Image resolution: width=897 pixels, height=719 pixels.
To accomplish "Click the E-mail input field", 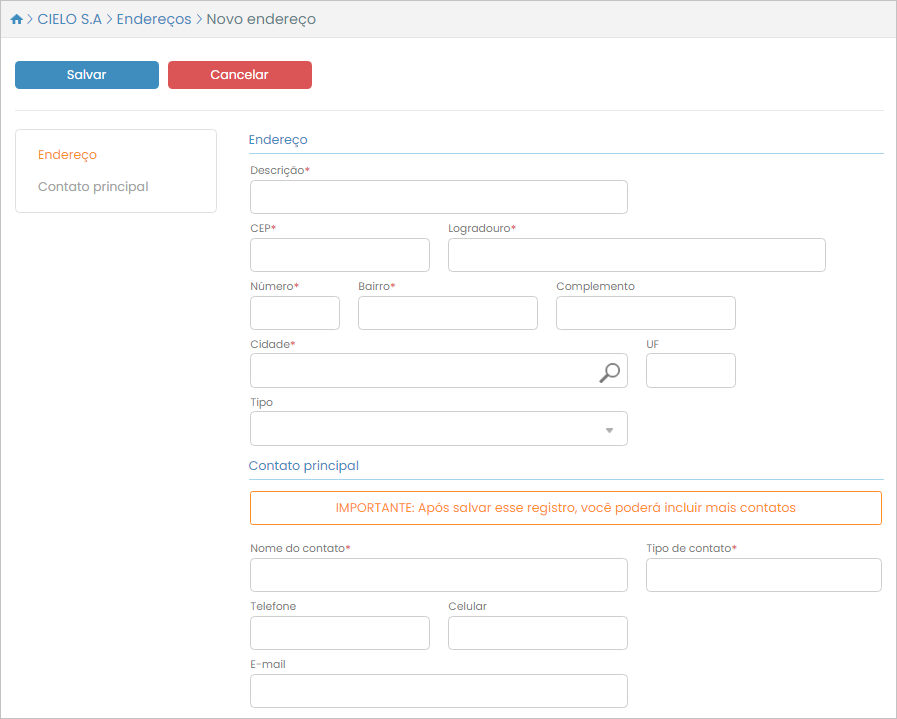I will click(438, 691).
